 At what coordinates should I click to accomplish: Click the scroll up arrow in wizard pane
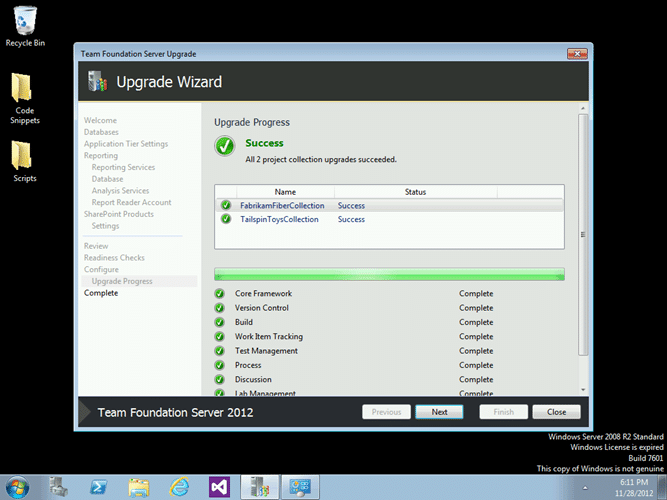click(583, 108)
